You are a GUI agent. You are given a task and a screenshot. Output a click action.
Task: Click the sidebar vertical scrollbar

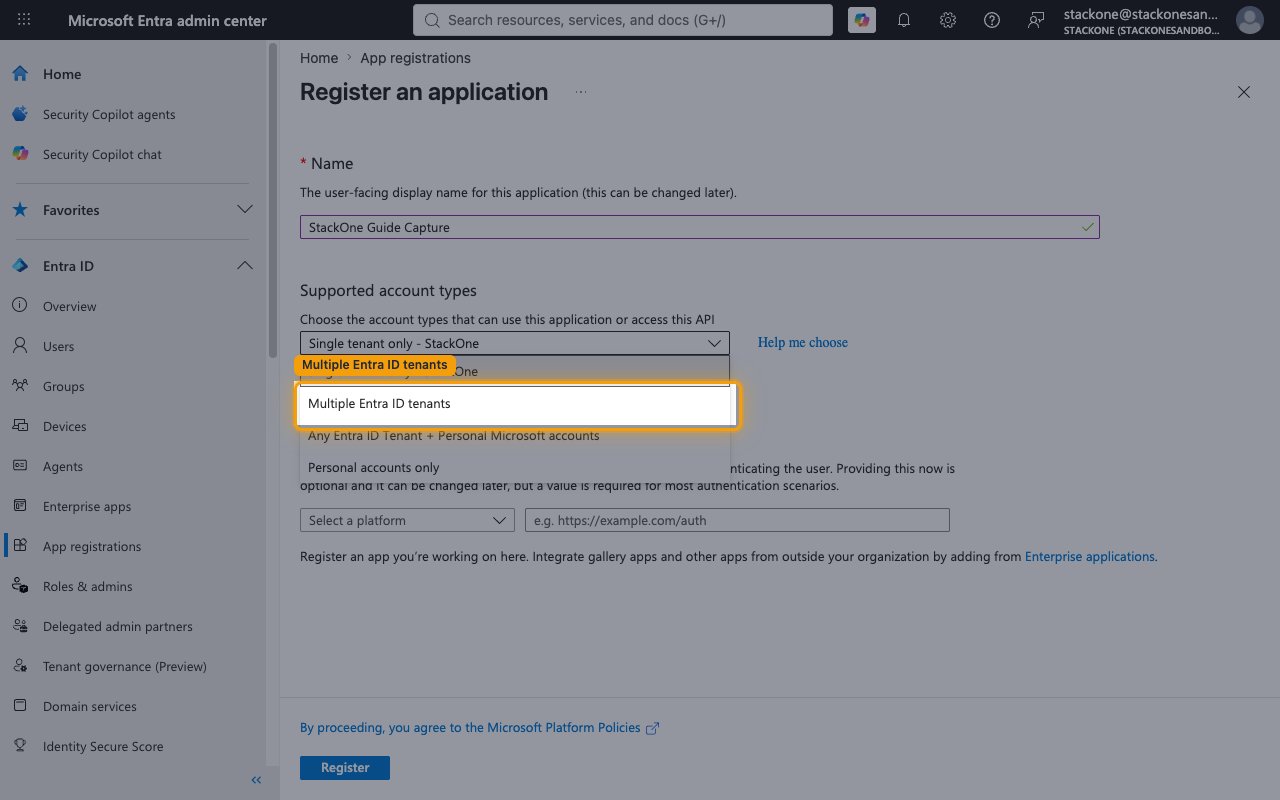273,200
